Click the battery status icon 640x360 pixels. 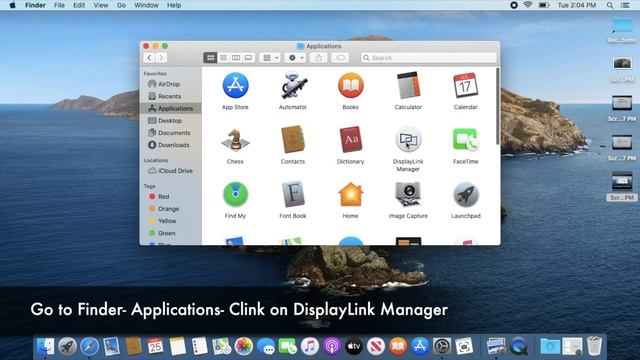pyautogui.click(x=544, y=5)
